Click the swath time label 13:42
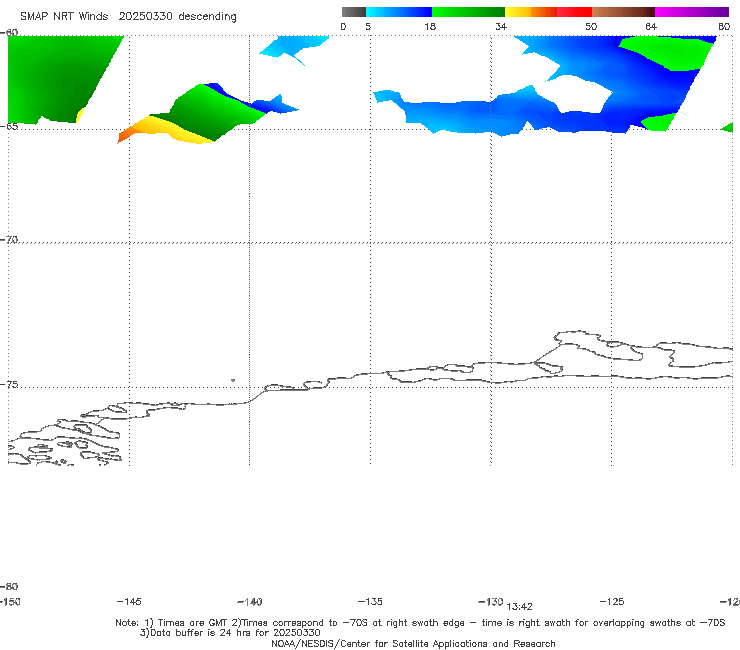 tap(520, 607)
